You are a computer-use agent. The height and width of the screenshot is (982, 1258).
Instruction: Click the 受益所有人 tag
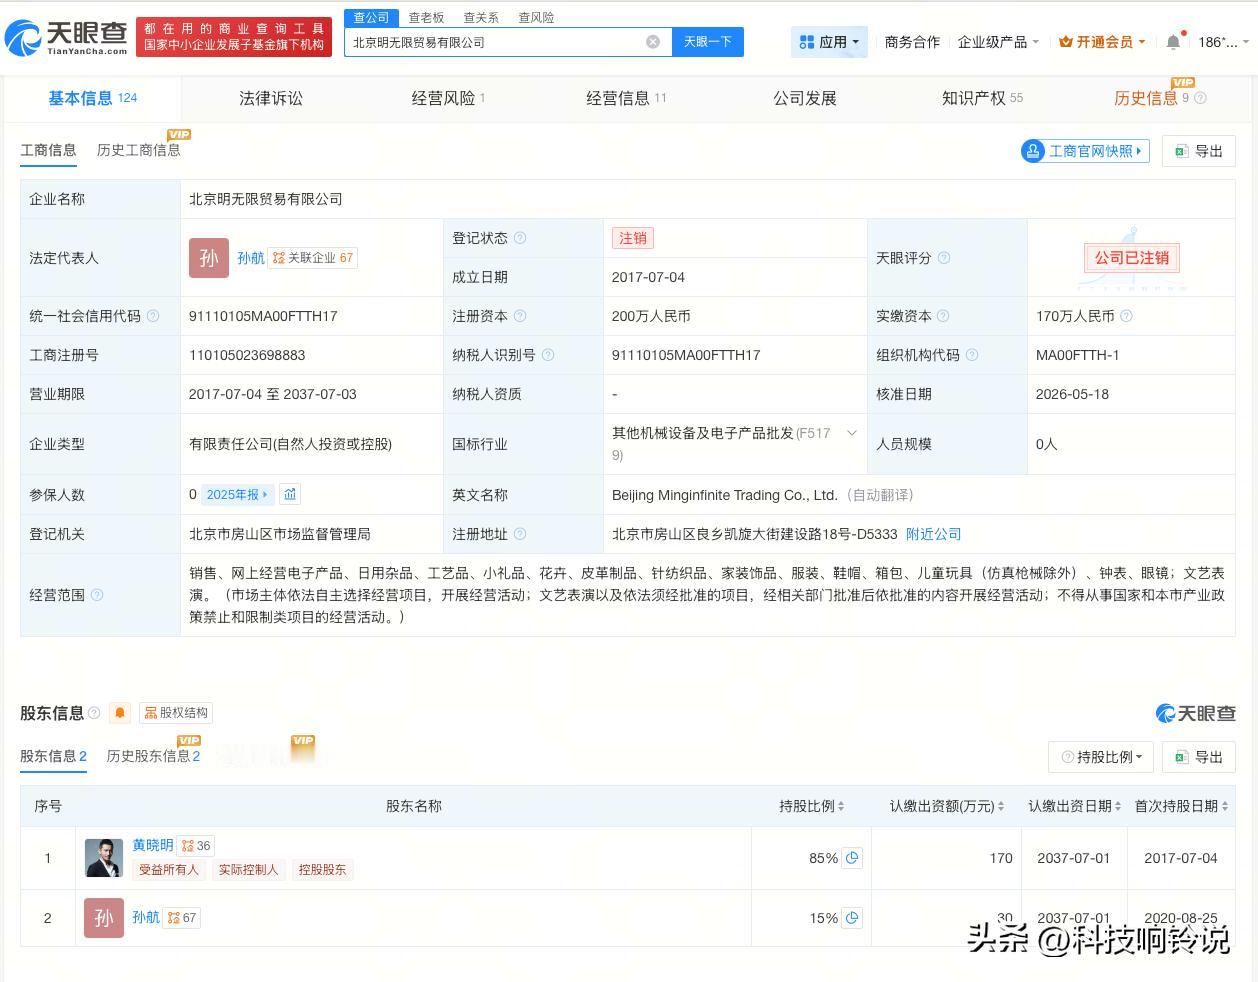[168, 870]
